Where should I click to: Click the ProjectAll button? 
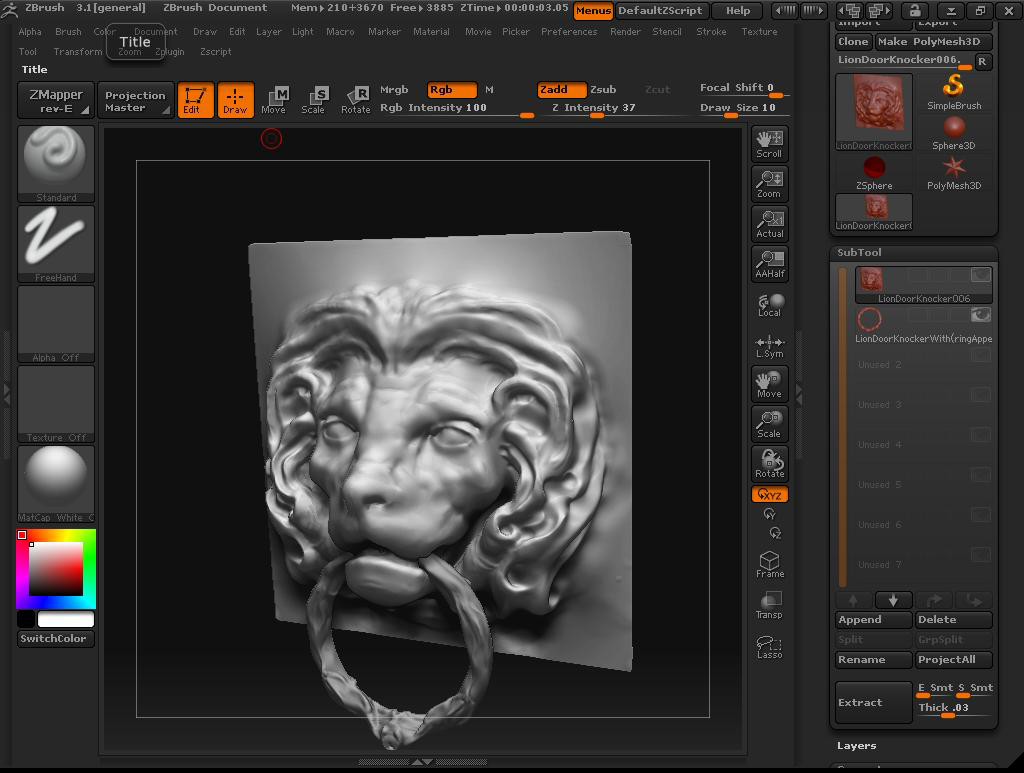[953, 659]
